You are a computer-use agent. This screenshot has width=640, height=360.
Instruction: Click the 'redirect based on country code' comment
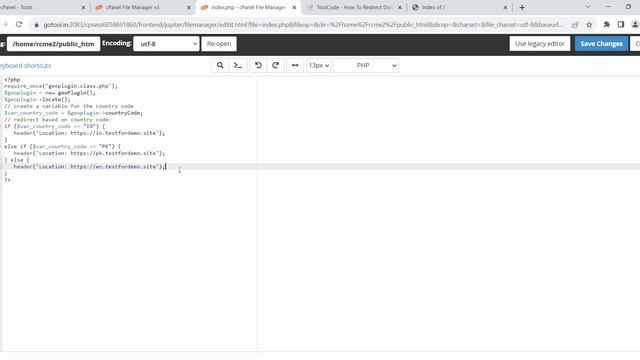(x=58, y=120)
